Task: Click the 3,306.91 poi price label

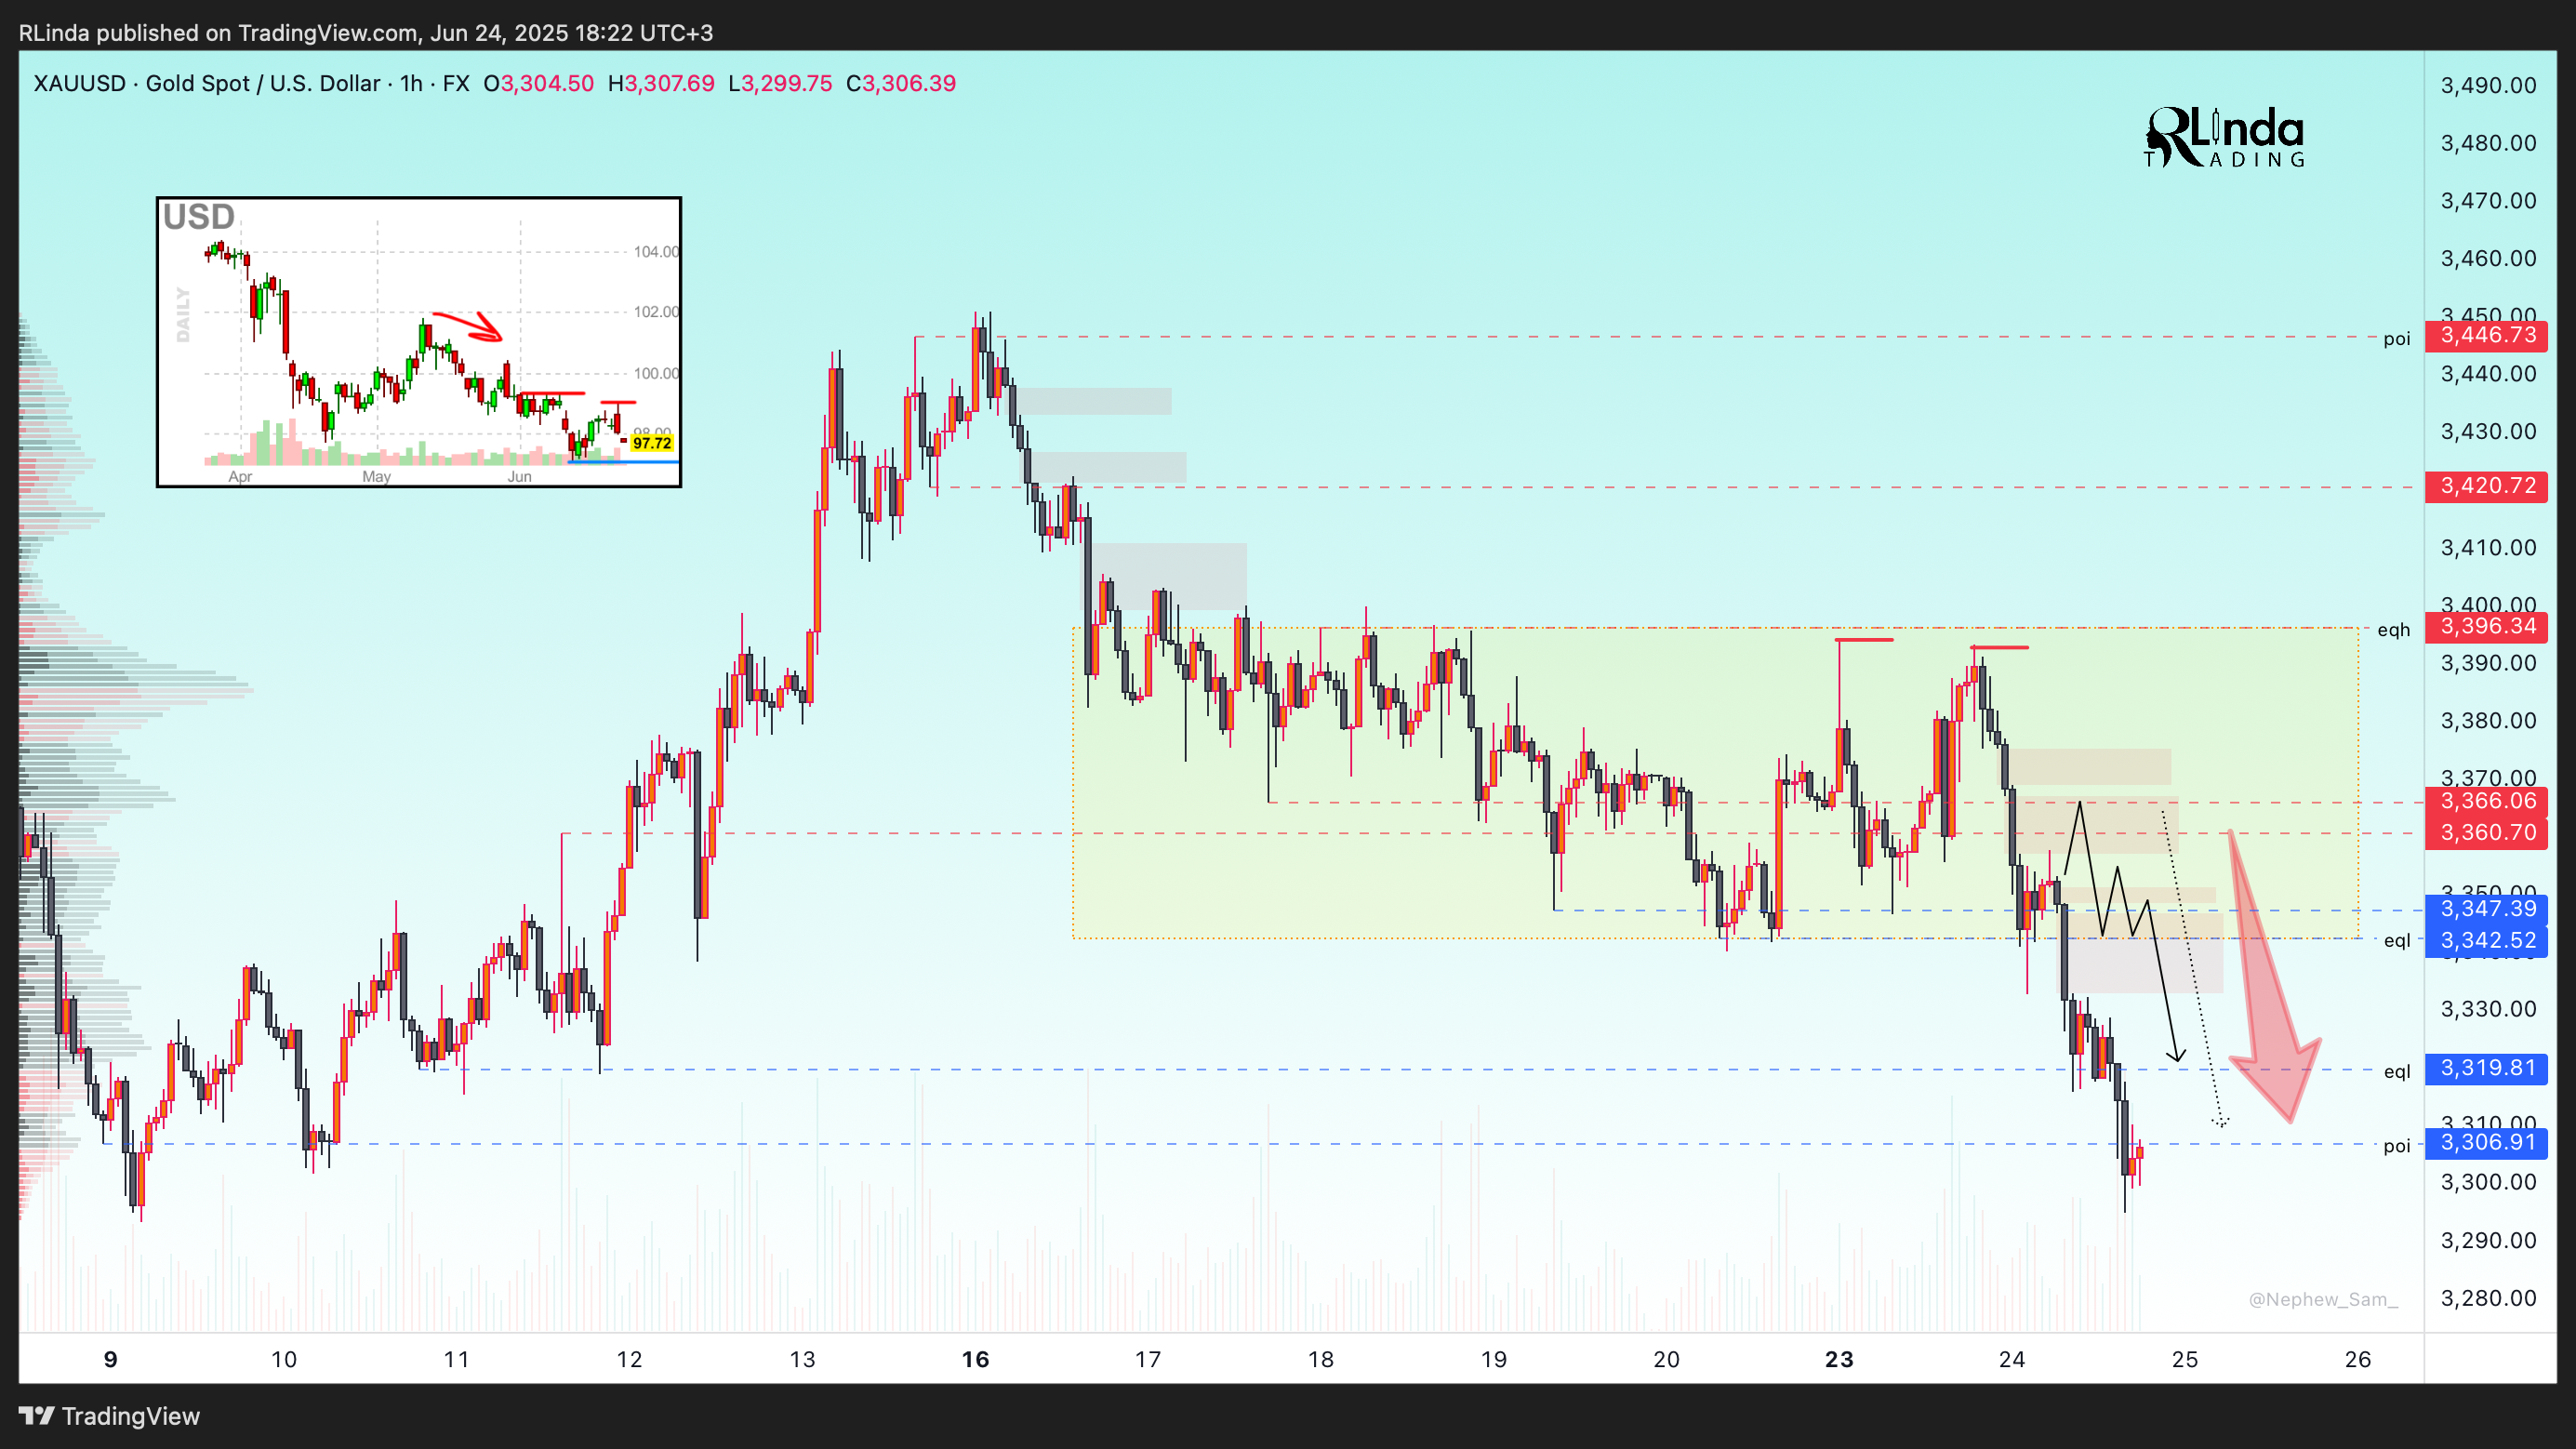Action: click(2487, 1143)
